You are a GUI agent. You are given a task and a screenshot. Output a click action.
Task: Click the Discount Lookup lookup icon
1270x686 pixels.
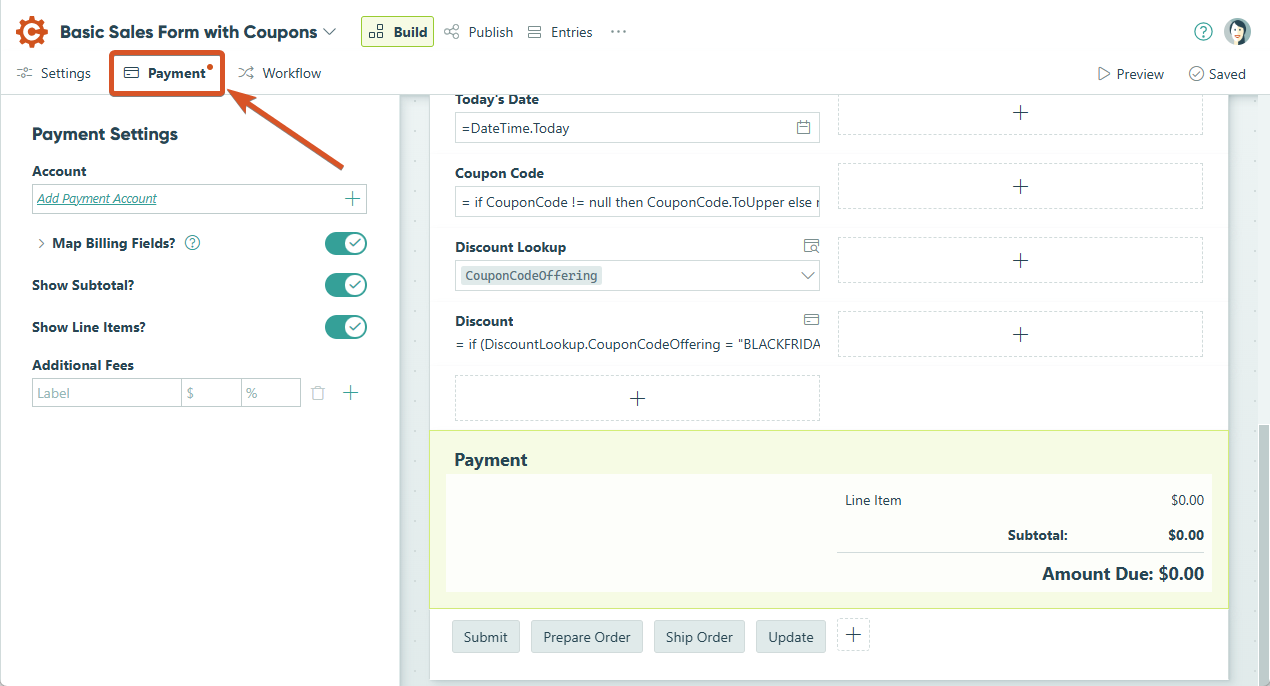coord(811,246)
